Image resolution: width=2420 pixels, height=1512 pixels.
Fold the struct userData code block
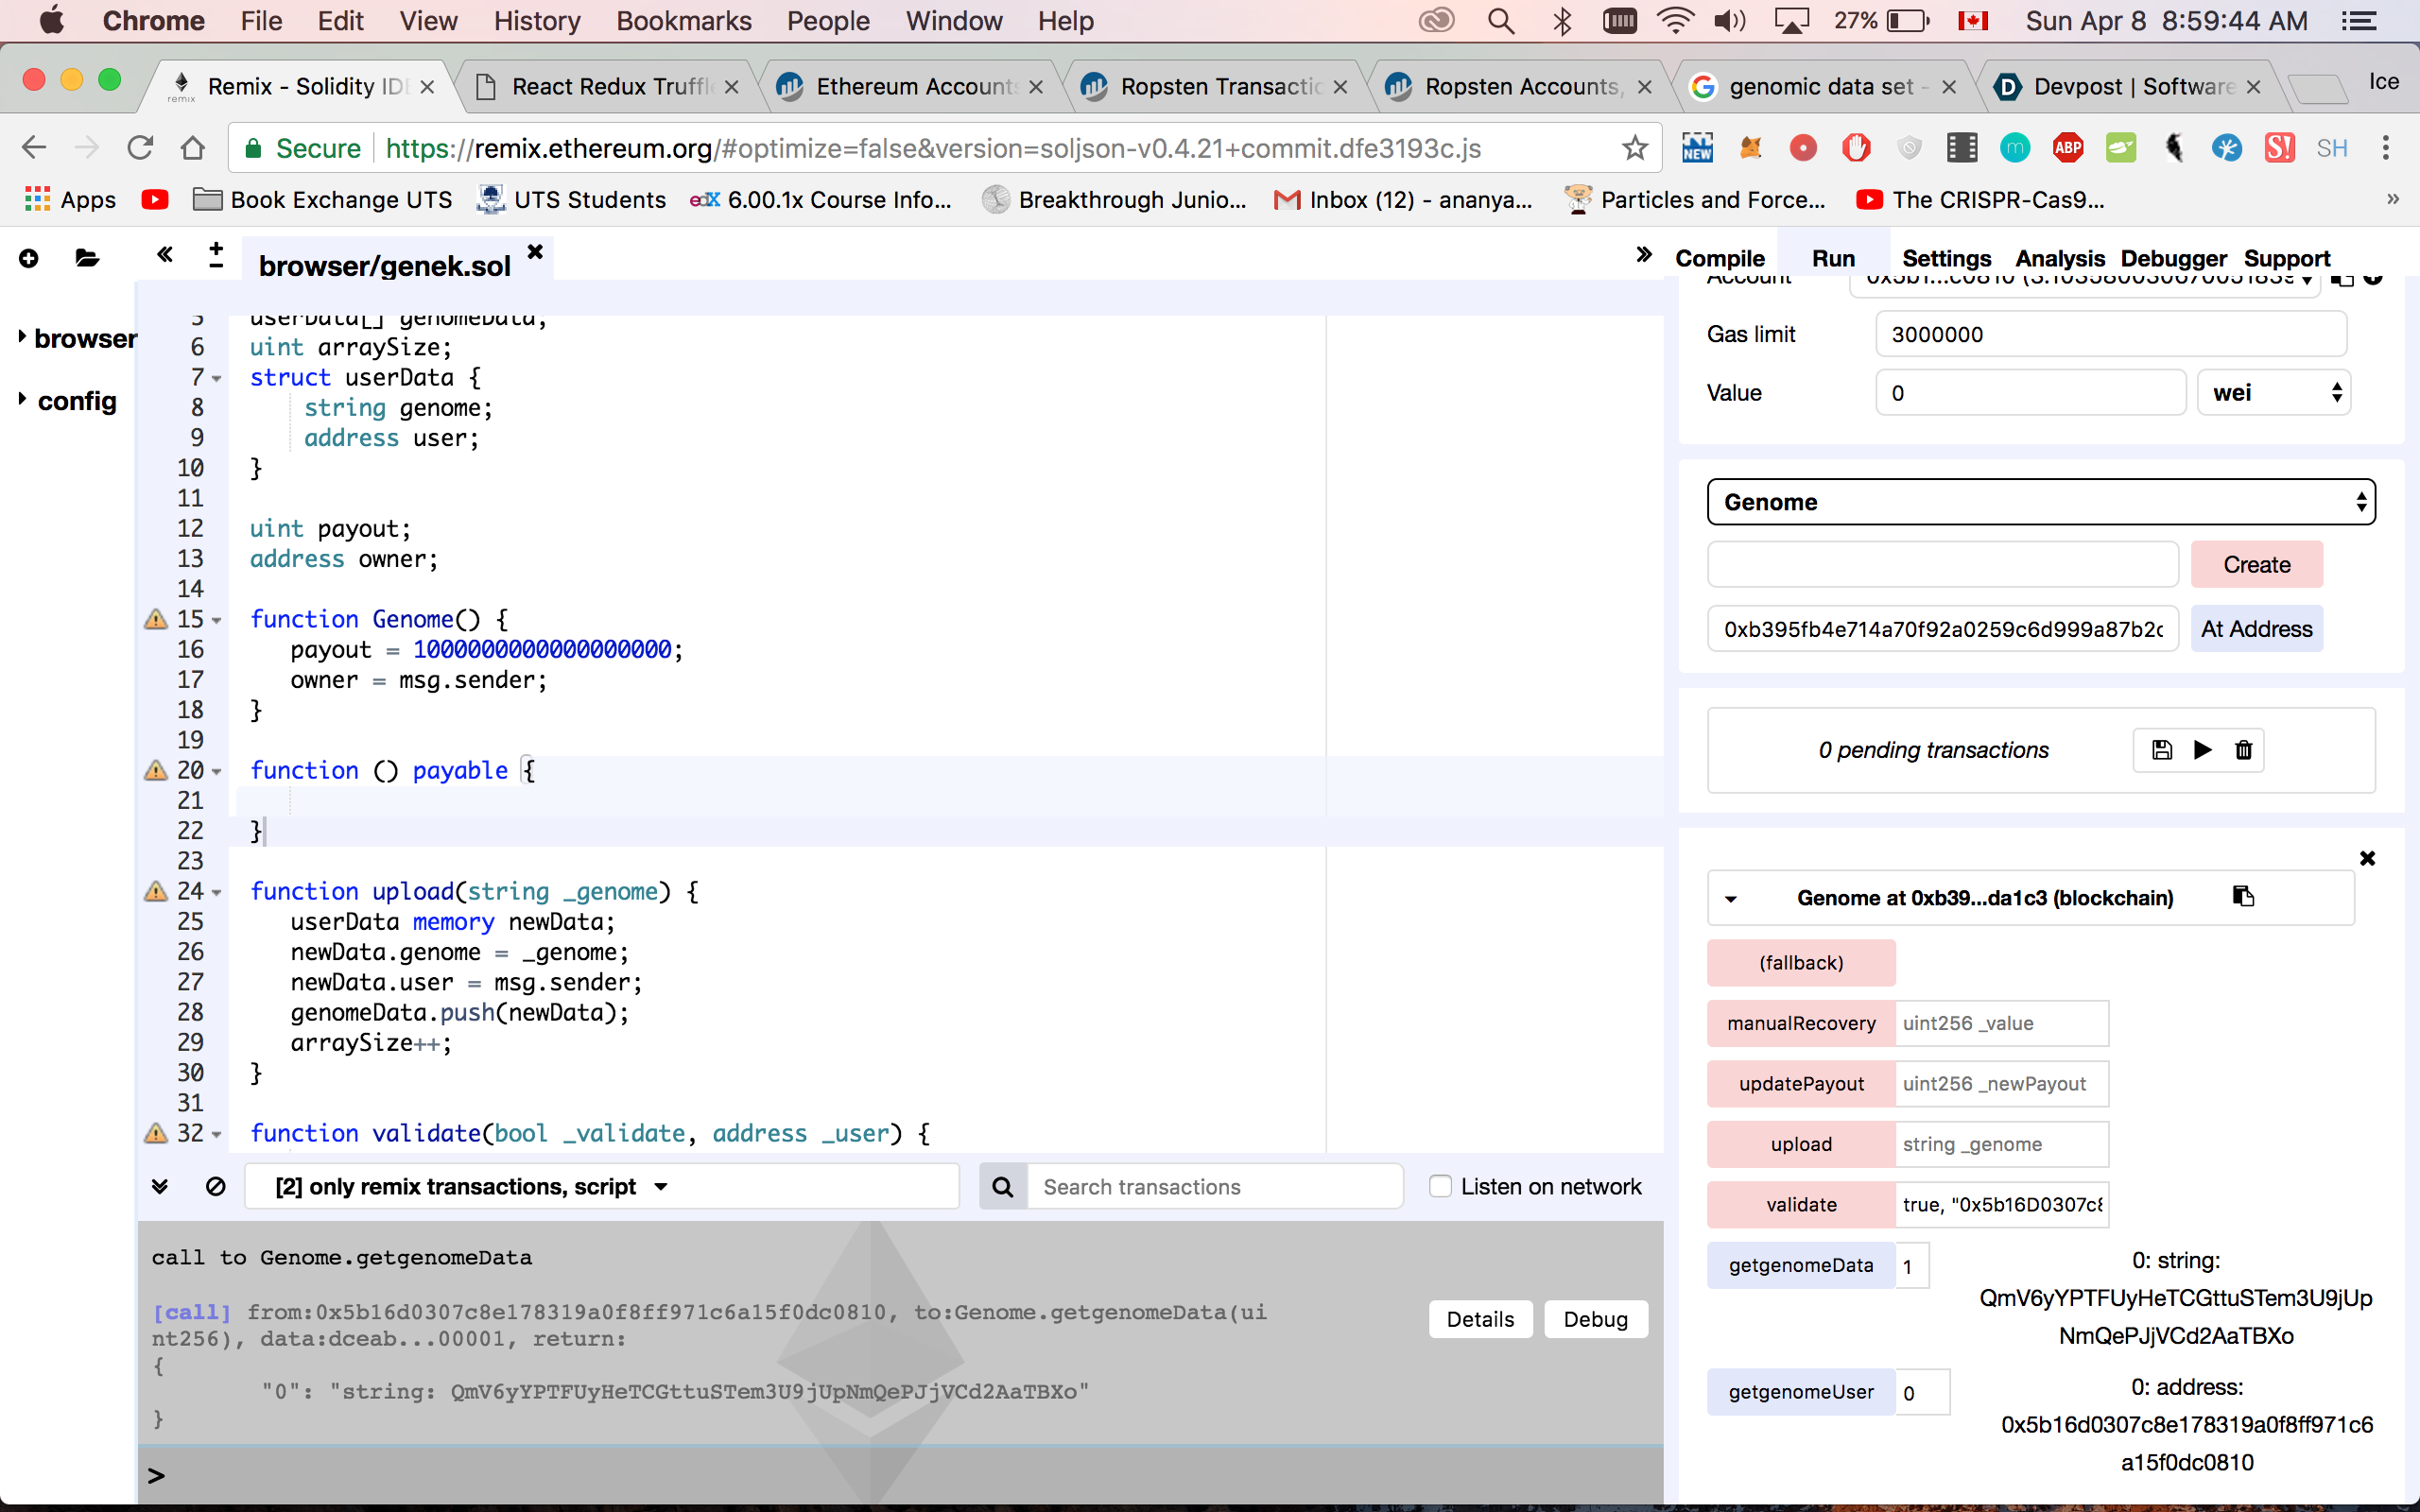217,379
